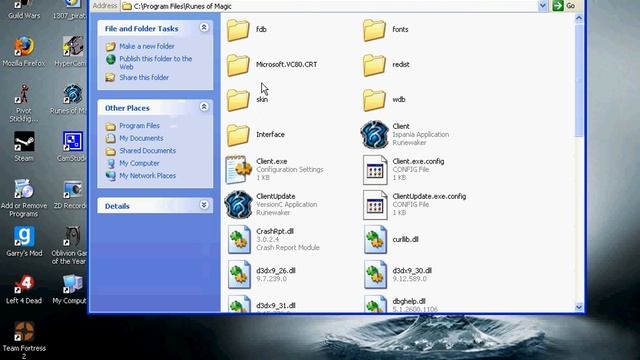This screenshot has height=360, width=640.
Task: Click Make a new folder
Action: tap(140, 47)
